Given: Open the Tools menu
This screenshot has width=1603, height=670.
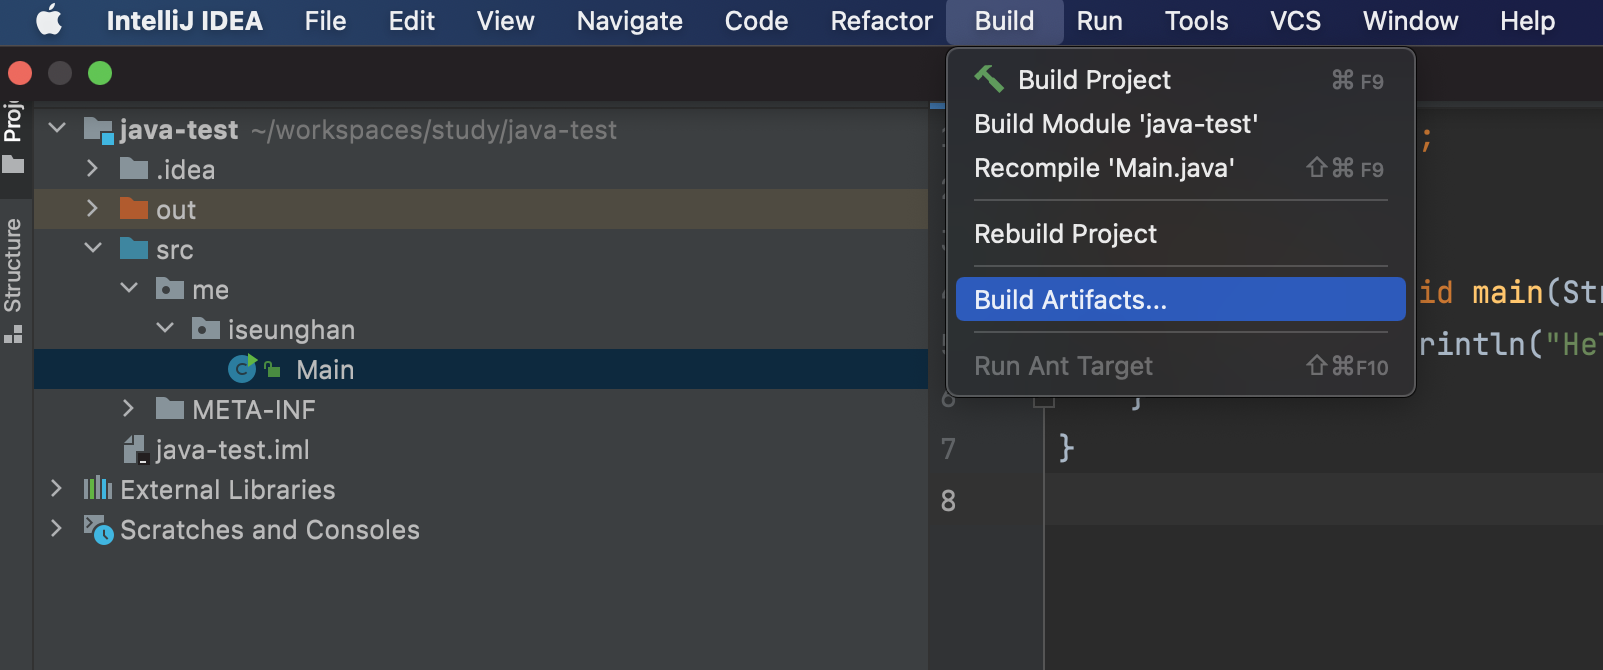Looking at the screenshot, I should tap(1197, 21).
